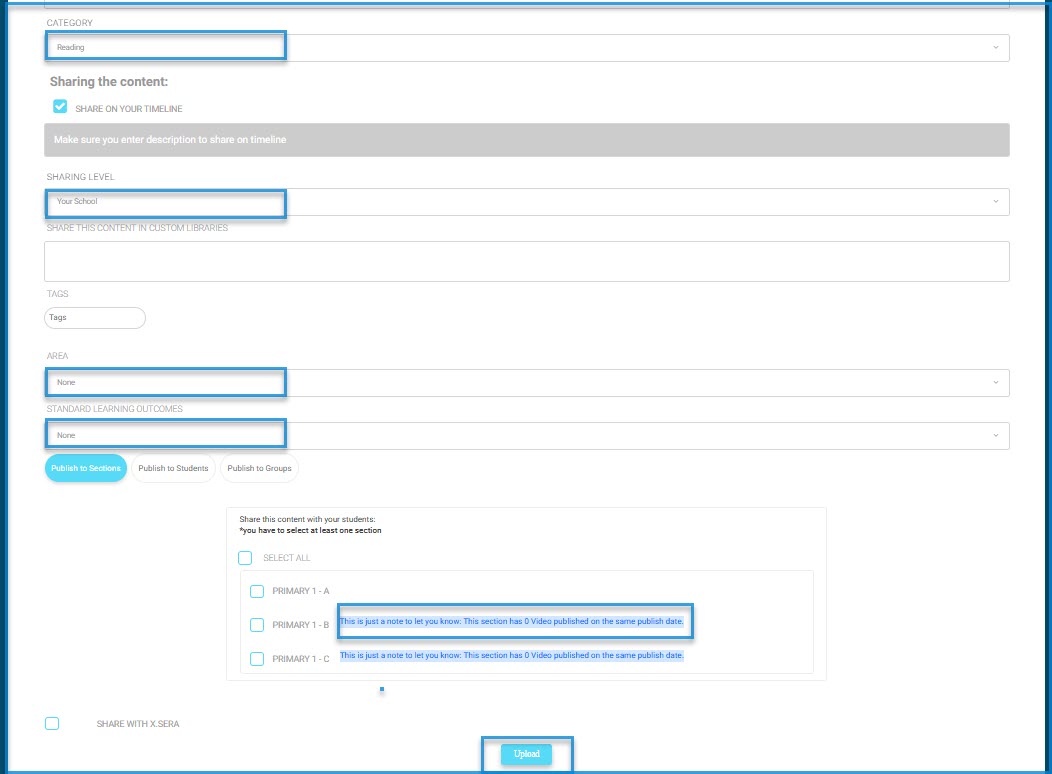
Task: Click the chevron arrow of the Category dropdown
Action: point(995,48)
